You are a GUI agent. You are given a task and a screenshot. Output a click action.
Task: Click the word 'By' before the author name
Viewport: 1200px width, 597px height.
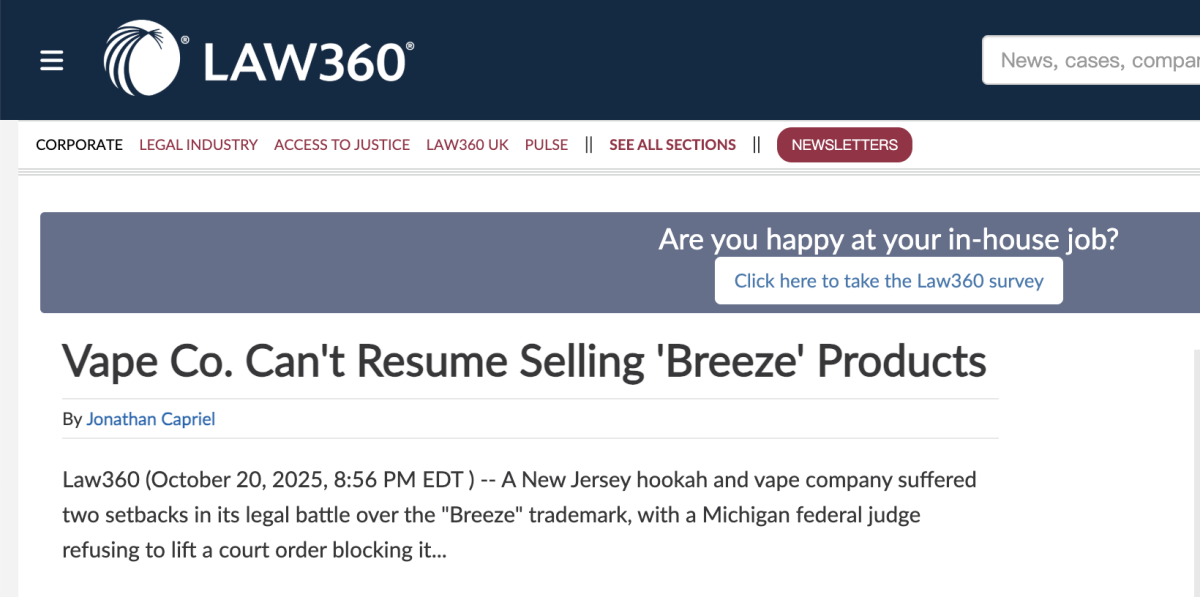(x=72, y=419)
